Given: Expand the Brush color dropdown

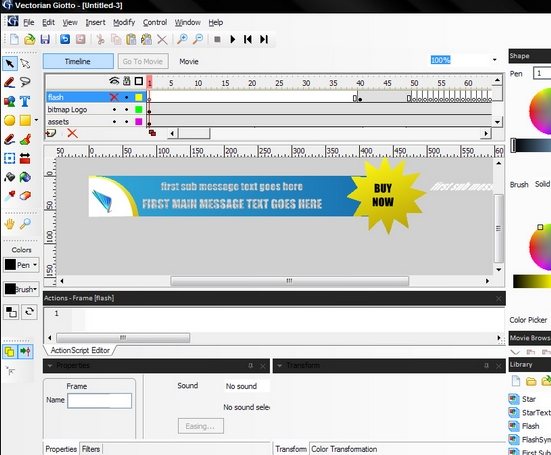Looking at the screenshot, I should click(35, 289).
